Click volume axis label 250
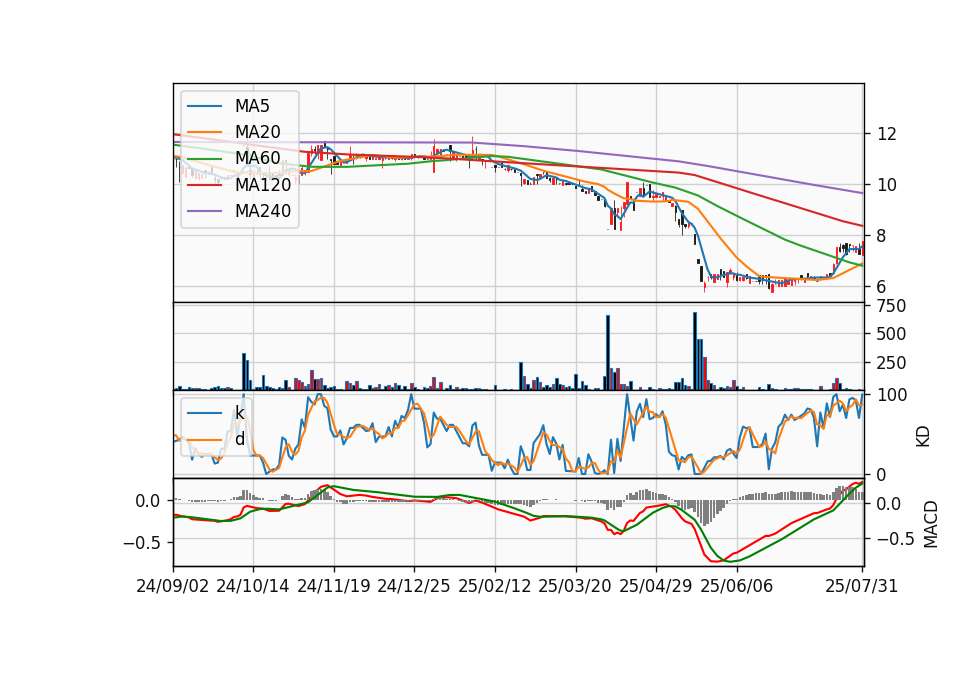This screenshot has height=690, width=960. pos(891,362)
